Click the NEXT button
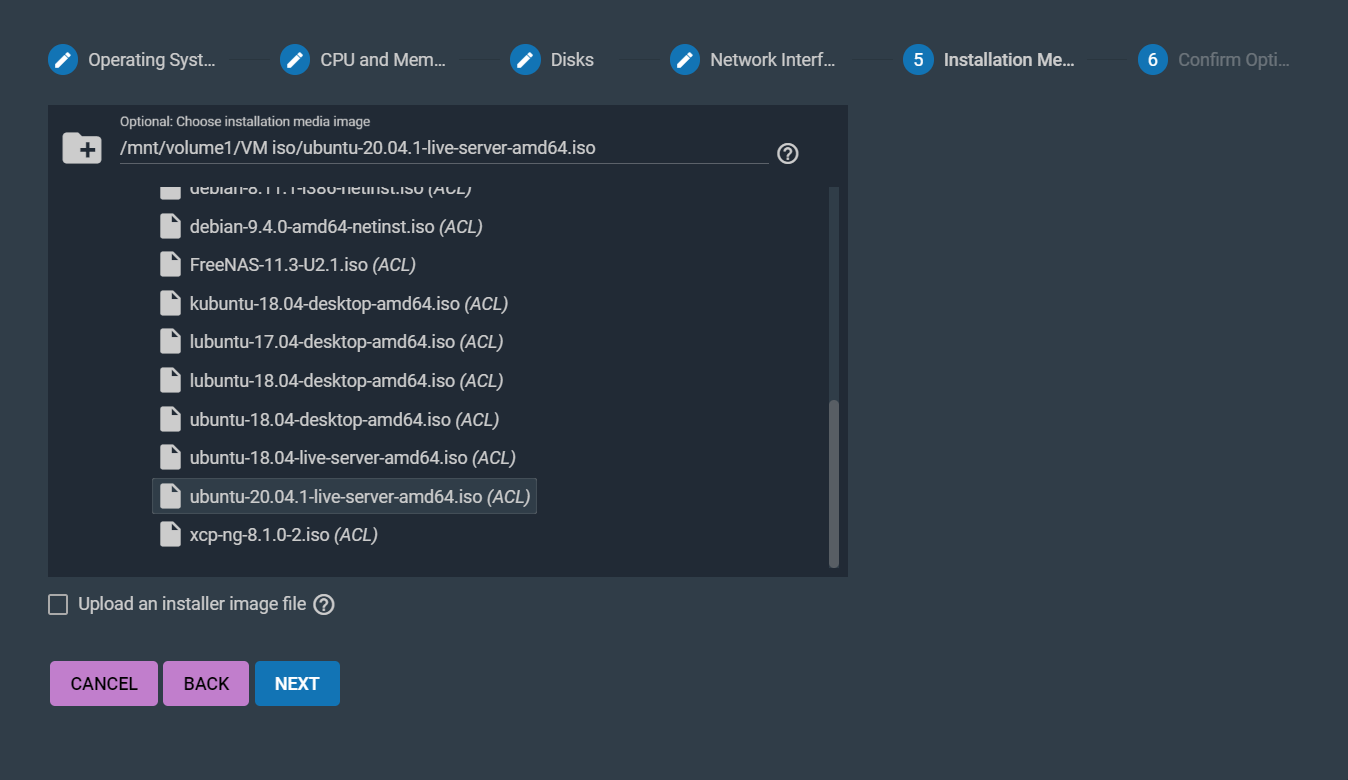The image size is (1348, 780). (x=297, y=683)
